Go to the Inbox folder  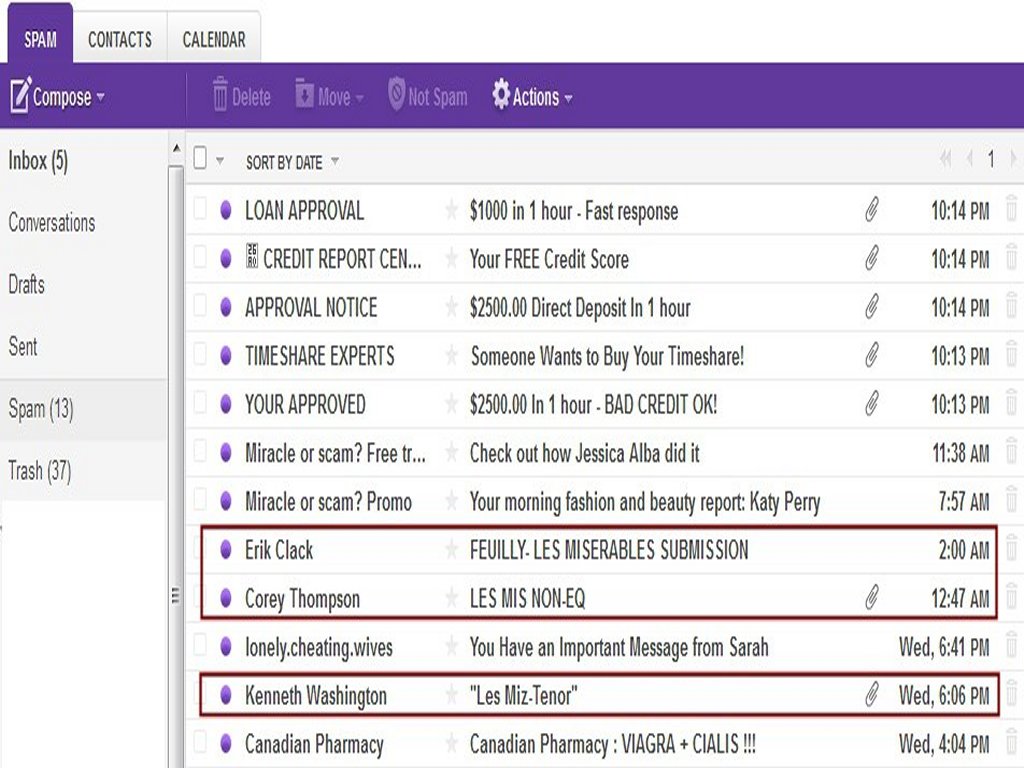(x=38, y=161)
